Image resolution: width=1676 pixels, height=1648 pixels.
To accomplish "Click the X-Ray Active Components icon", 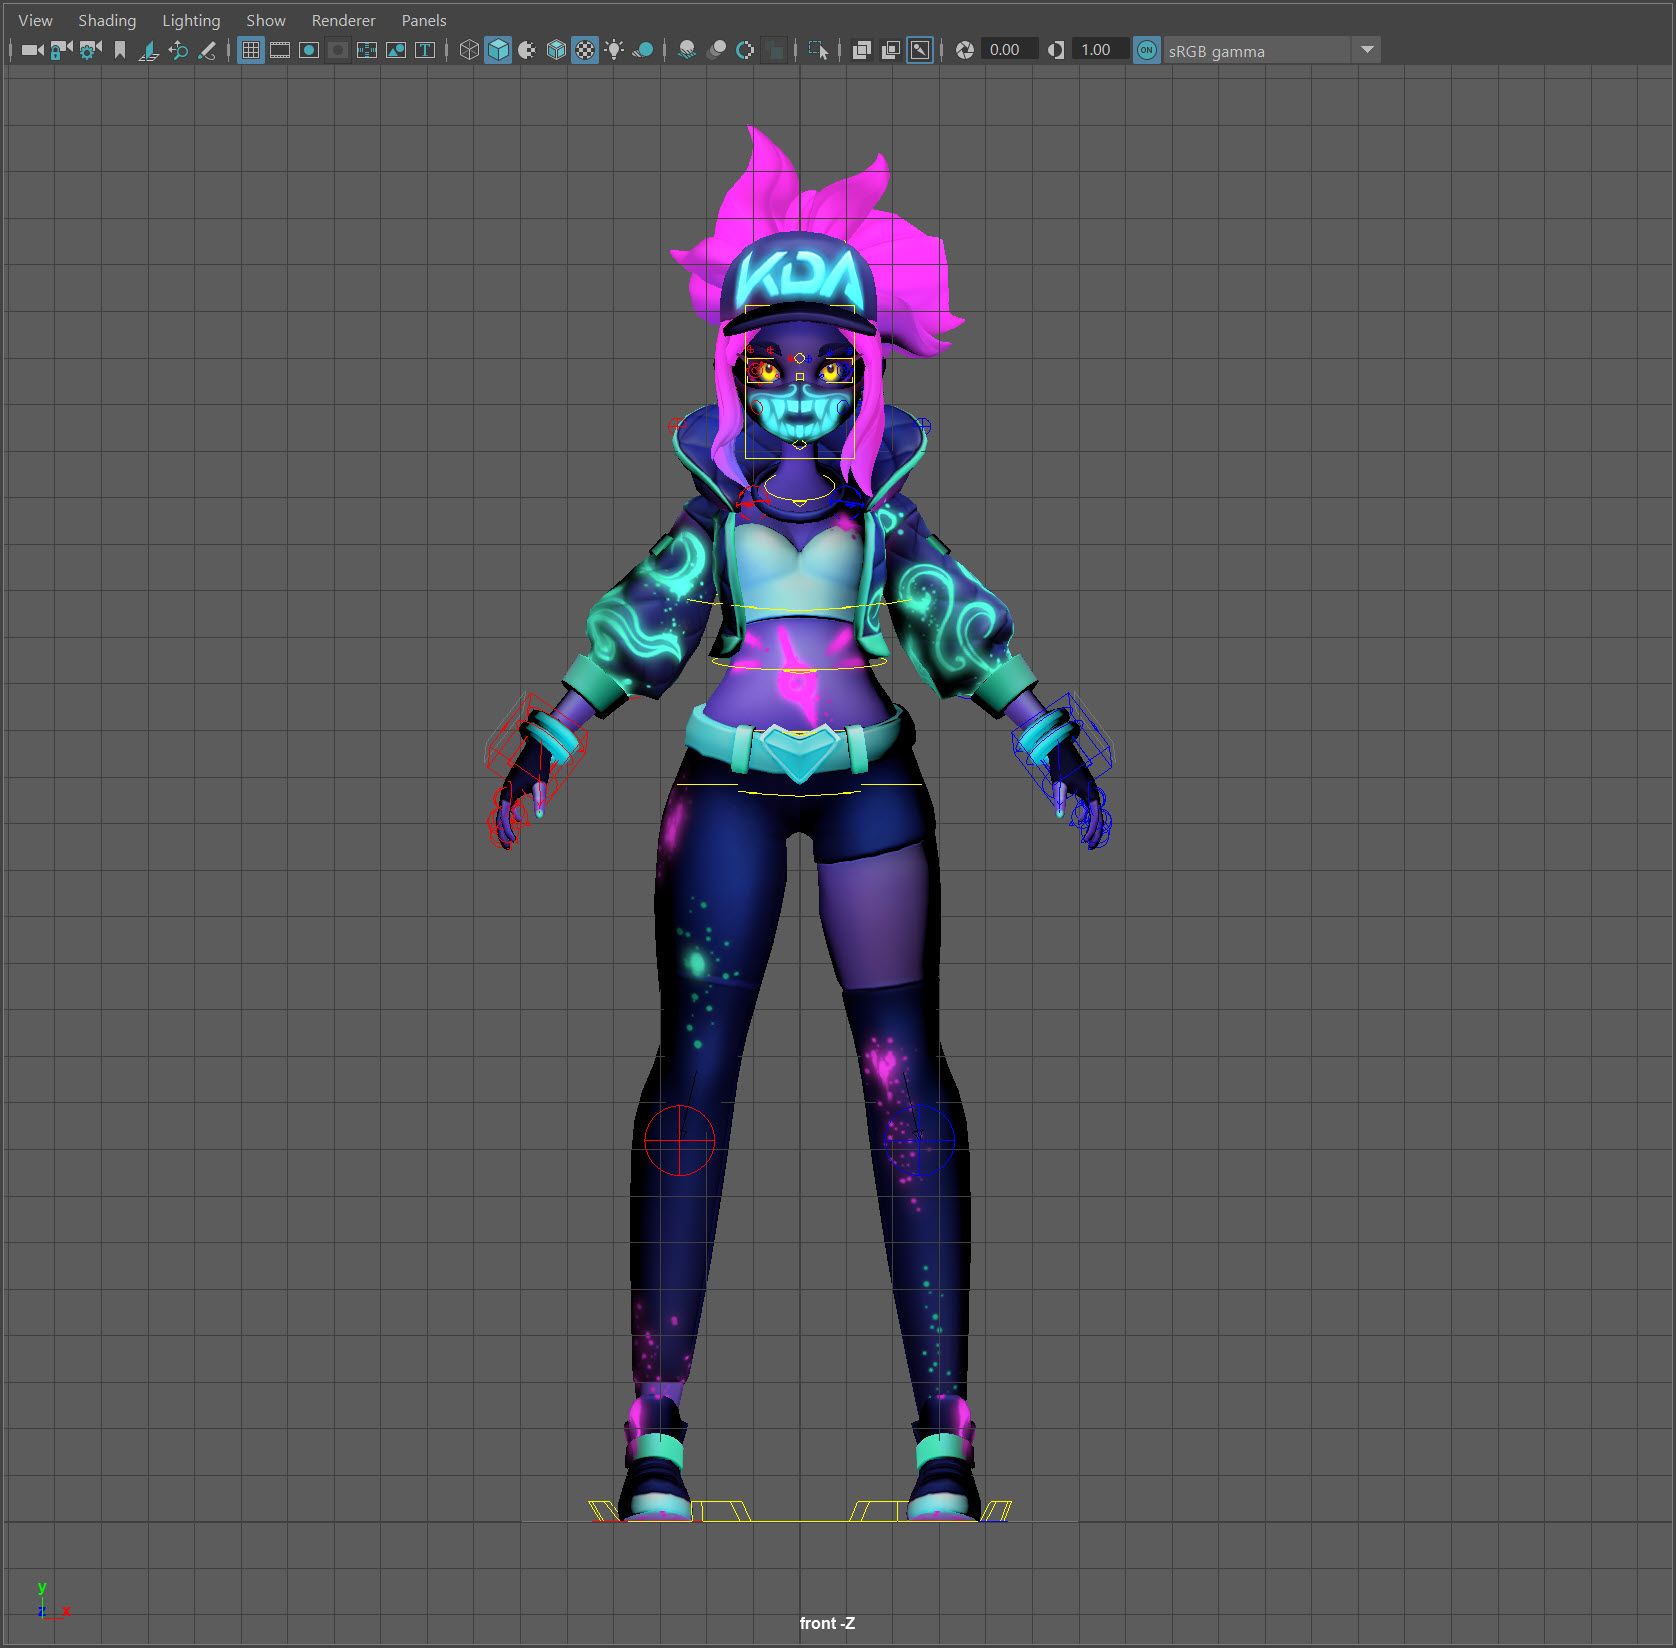I will coord(891,50).
